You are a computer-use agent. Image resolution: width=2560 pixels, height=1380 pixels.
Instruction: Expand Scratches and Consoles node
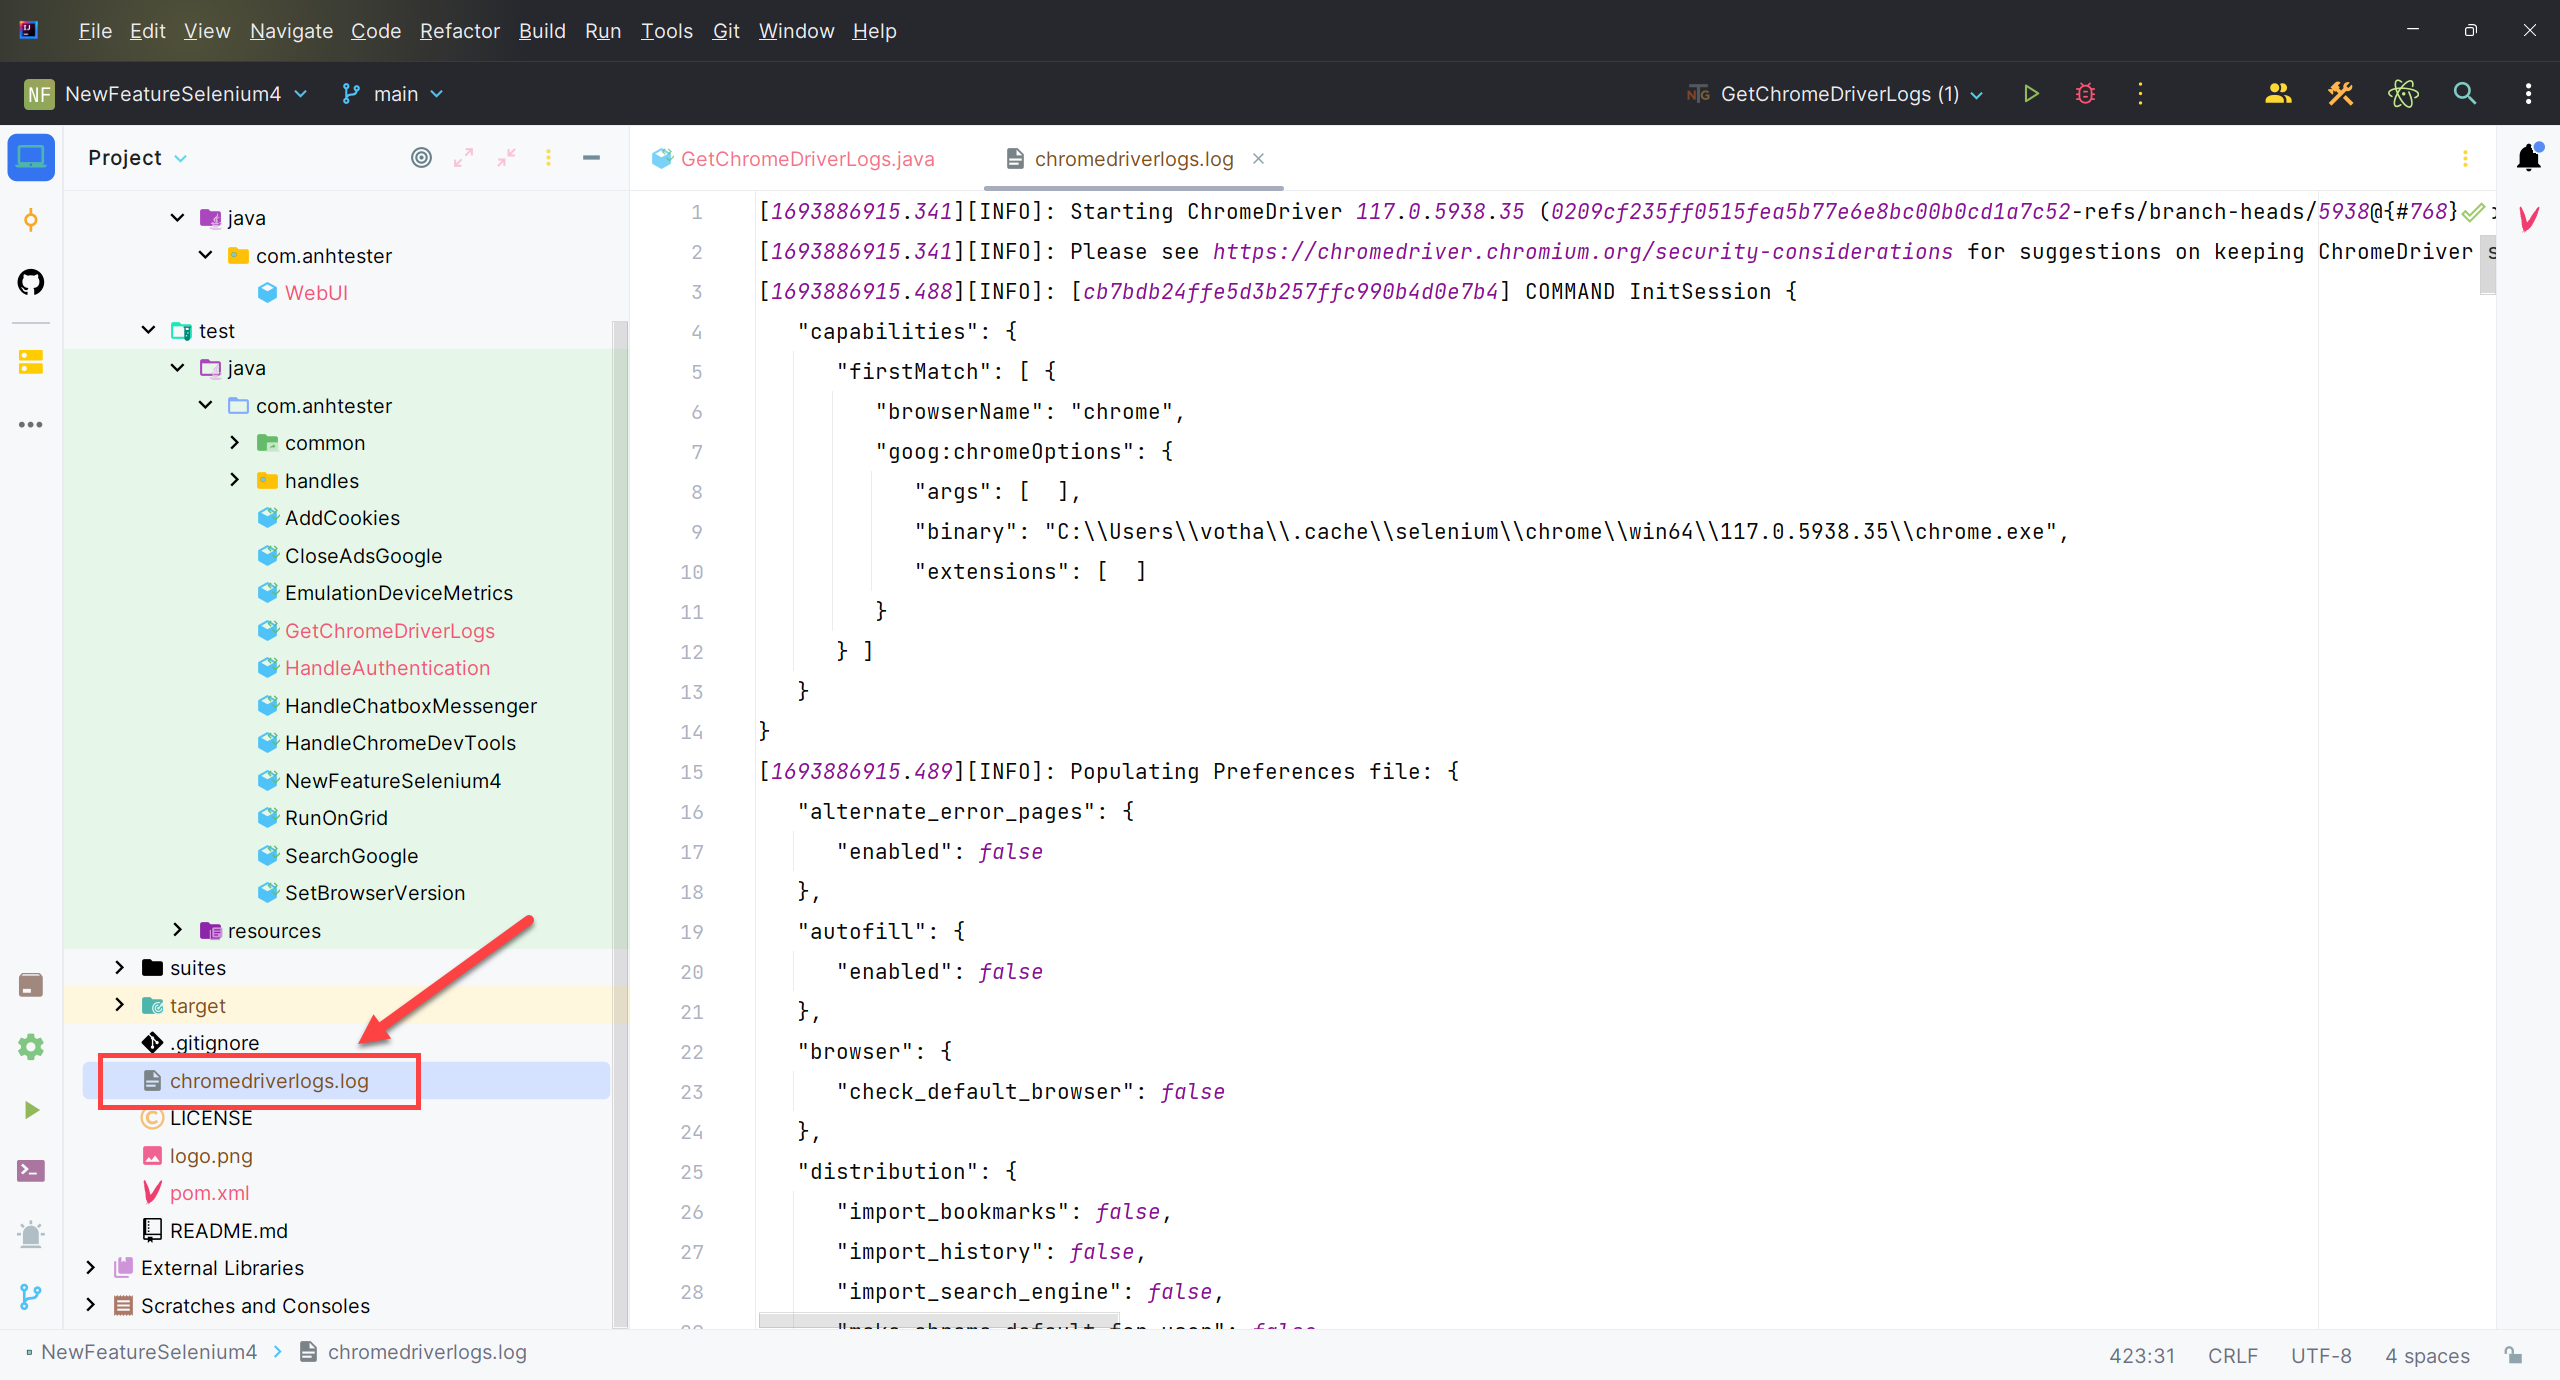pos(91,1306)
